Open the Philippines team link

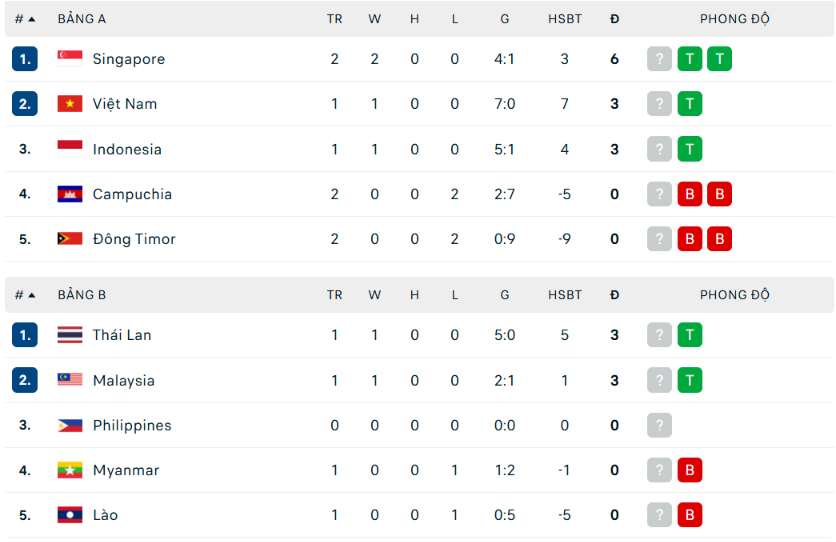132,425
